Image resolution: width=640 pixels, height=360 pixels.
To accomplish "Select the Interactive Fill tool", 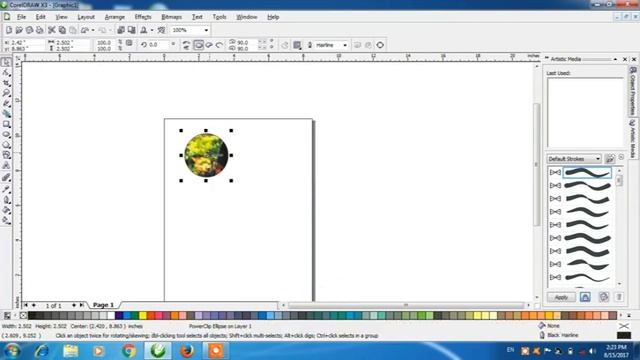I will coord(6,220).
